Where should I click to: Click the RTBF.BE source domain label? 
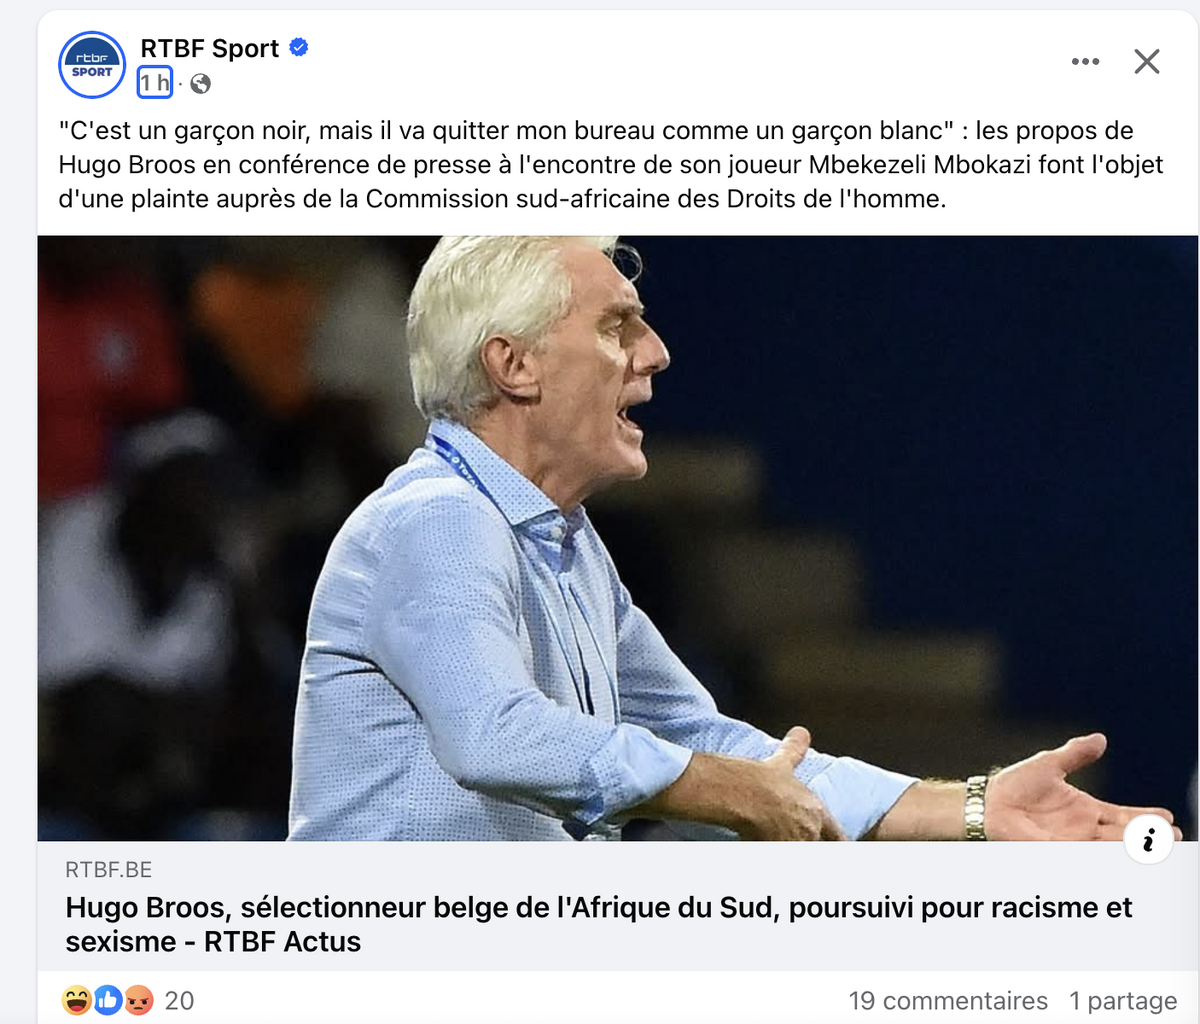(x=108, y=870)
